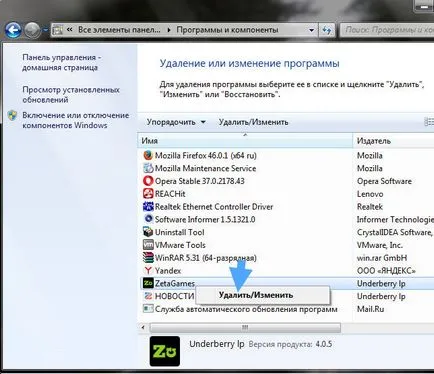
Task: Open recent pages dropdown beside navigation arrows
Action: tap(45, 30)
